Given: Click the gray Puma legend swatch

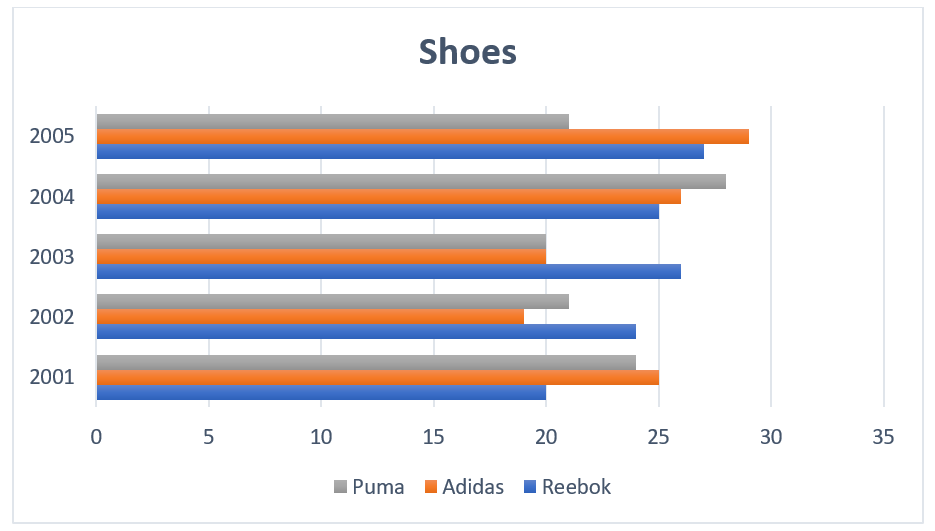Looking at the screenshot, I should [x=340, y=487].
